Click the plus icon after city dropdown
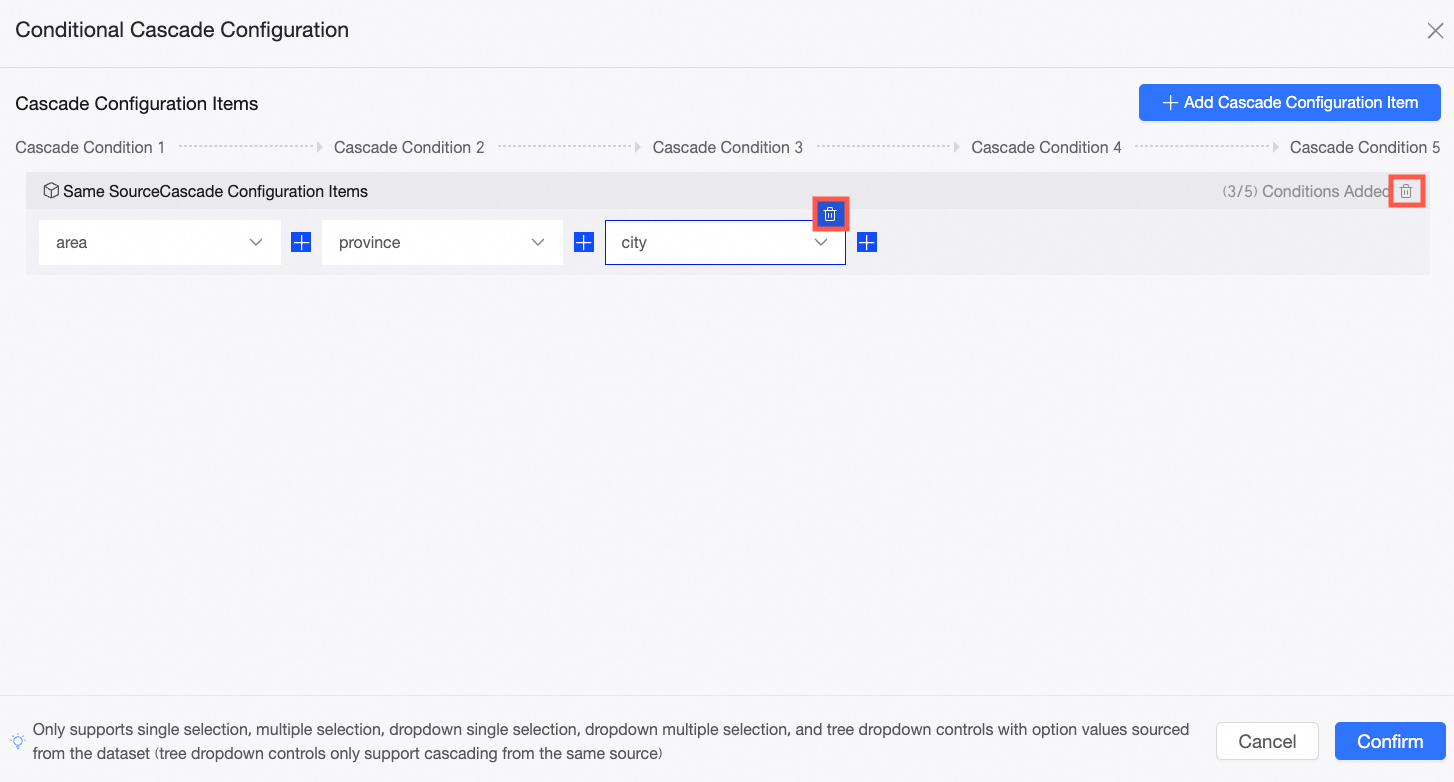Screen dimensions: 1454x782 [x=867, y=242]
